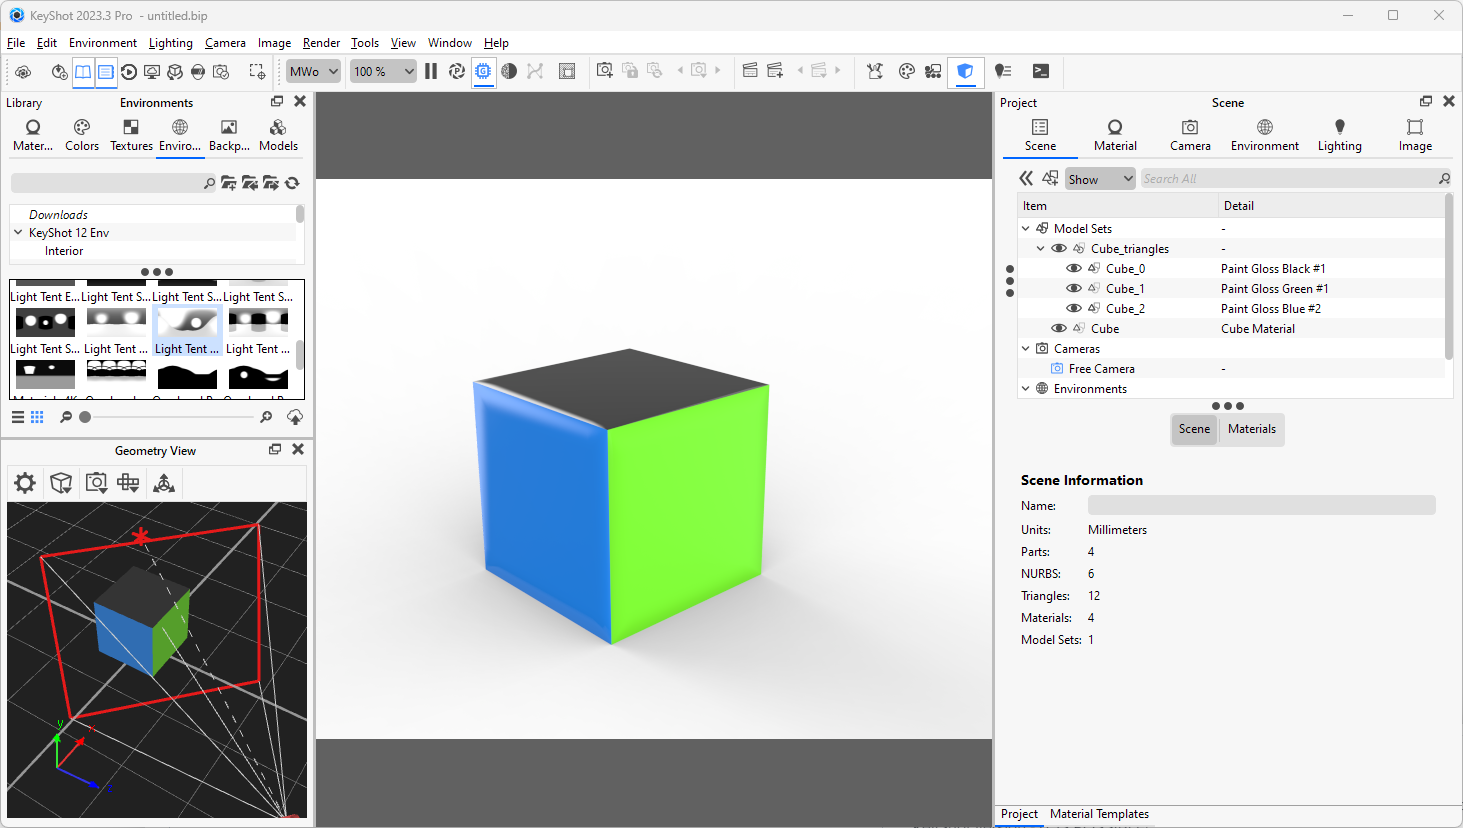The image size is (1463, 828).
Task: Click the Library refresh icon
Action: [x=292, y=183]
